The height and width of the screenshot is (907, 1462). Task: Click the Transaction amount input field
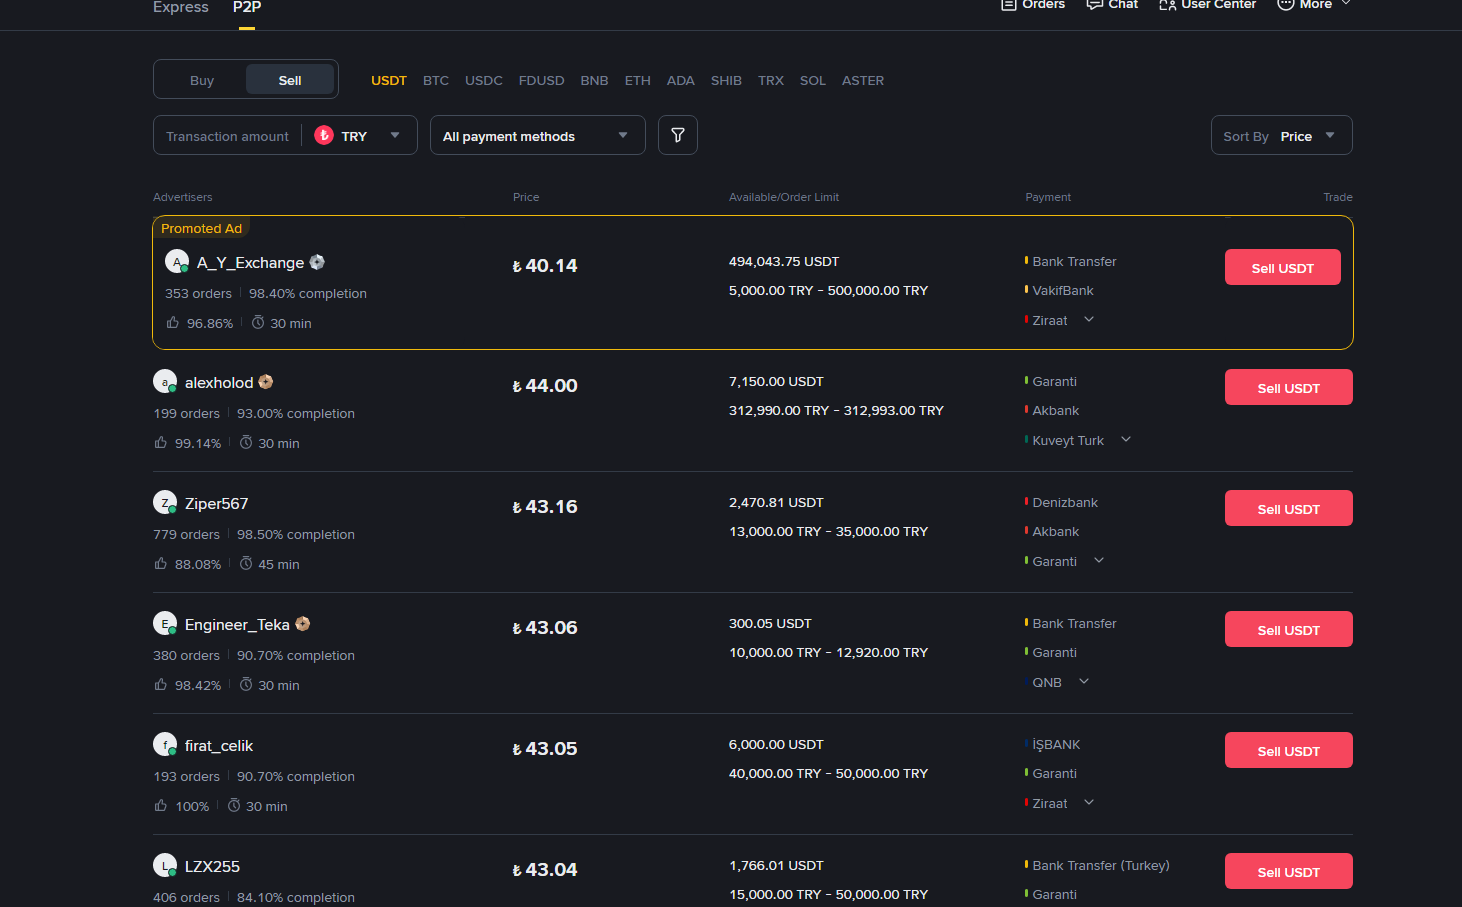[227, 135]
